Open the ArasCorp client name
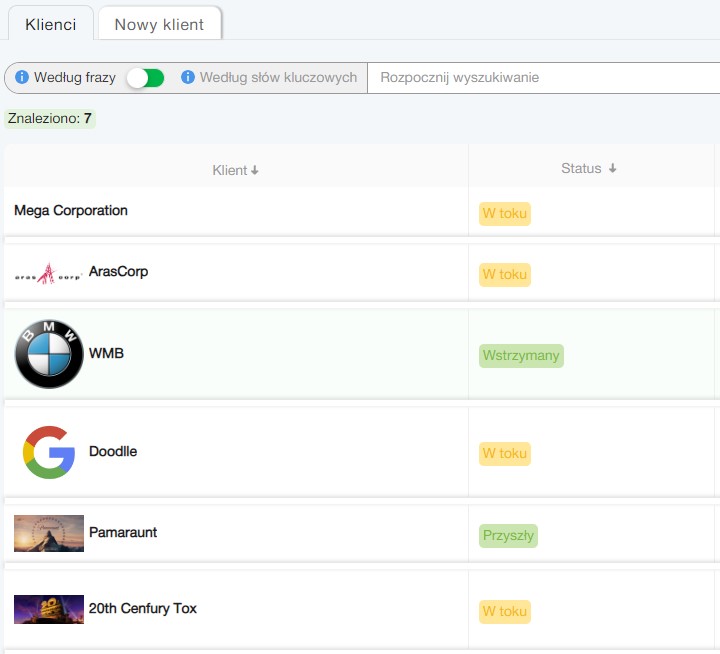The width and height of the screenshot is (720, 654). coord(118,272)
